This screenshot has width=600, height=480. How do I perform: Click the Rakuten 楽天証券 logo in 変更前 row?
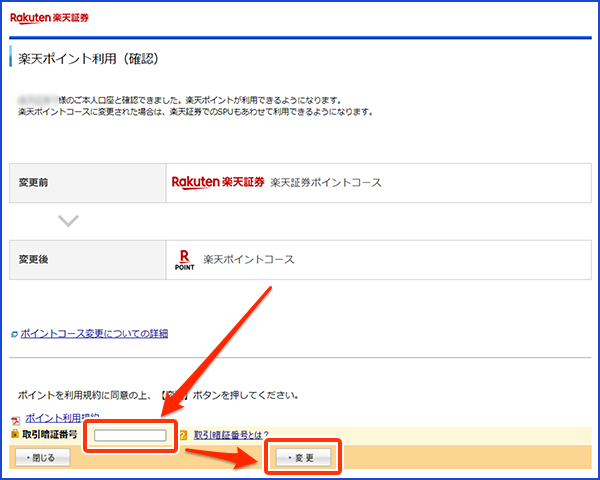point(218,183)
